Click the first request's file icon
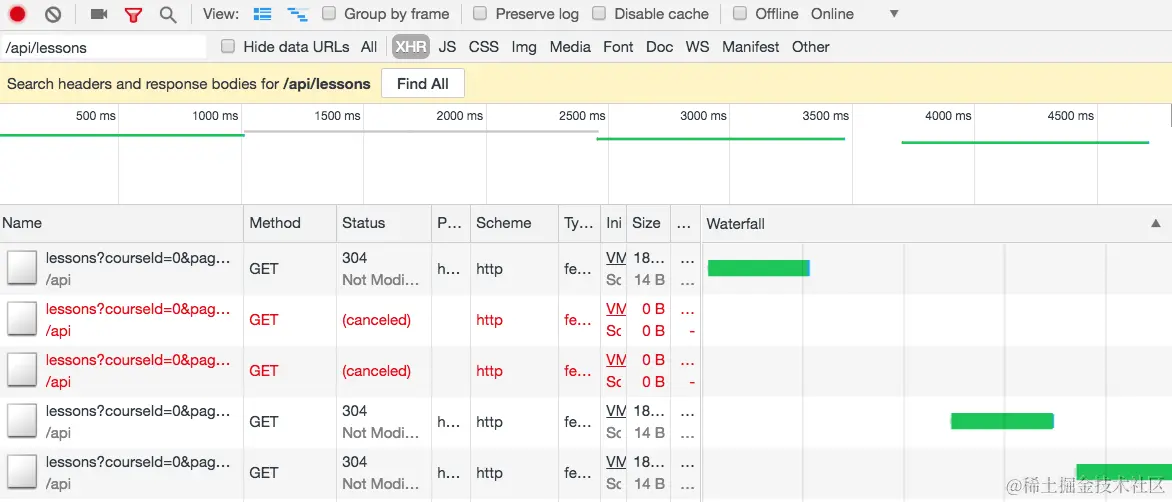 click(21, 268)
